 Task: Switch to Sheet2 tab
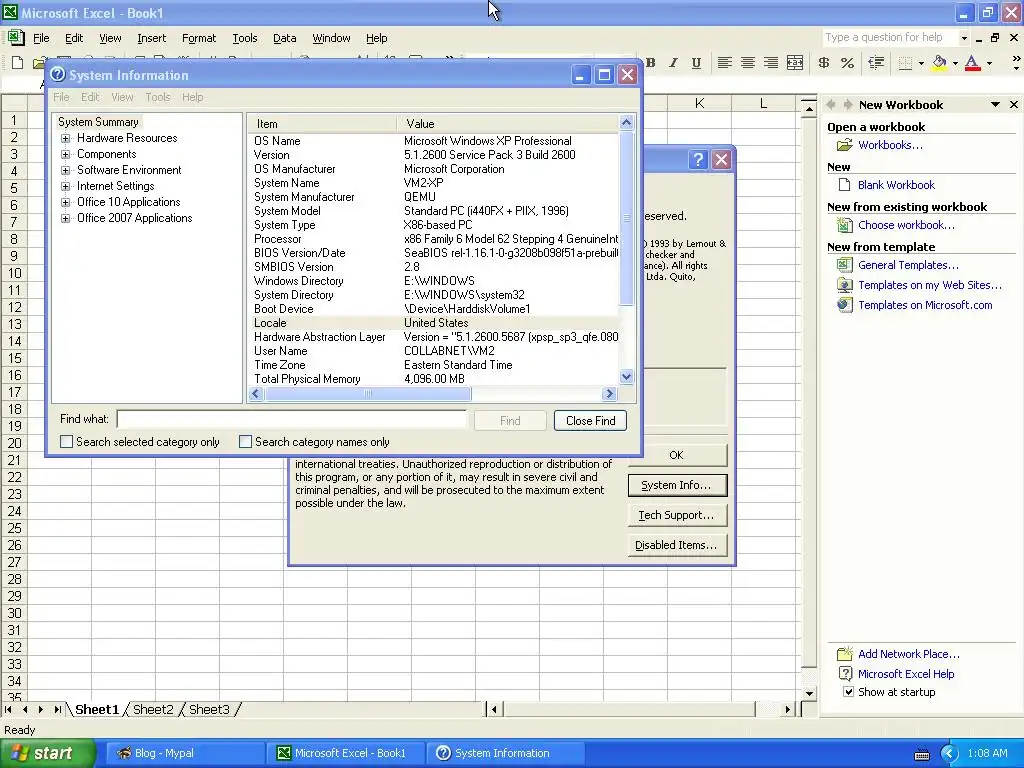click(x=153, y=709)
